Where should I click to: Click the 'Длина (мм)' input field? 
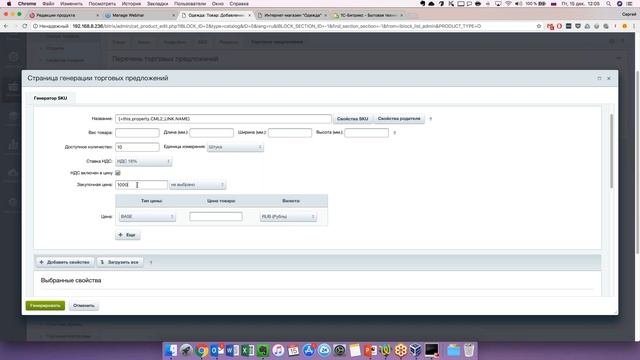click(211, 133)
